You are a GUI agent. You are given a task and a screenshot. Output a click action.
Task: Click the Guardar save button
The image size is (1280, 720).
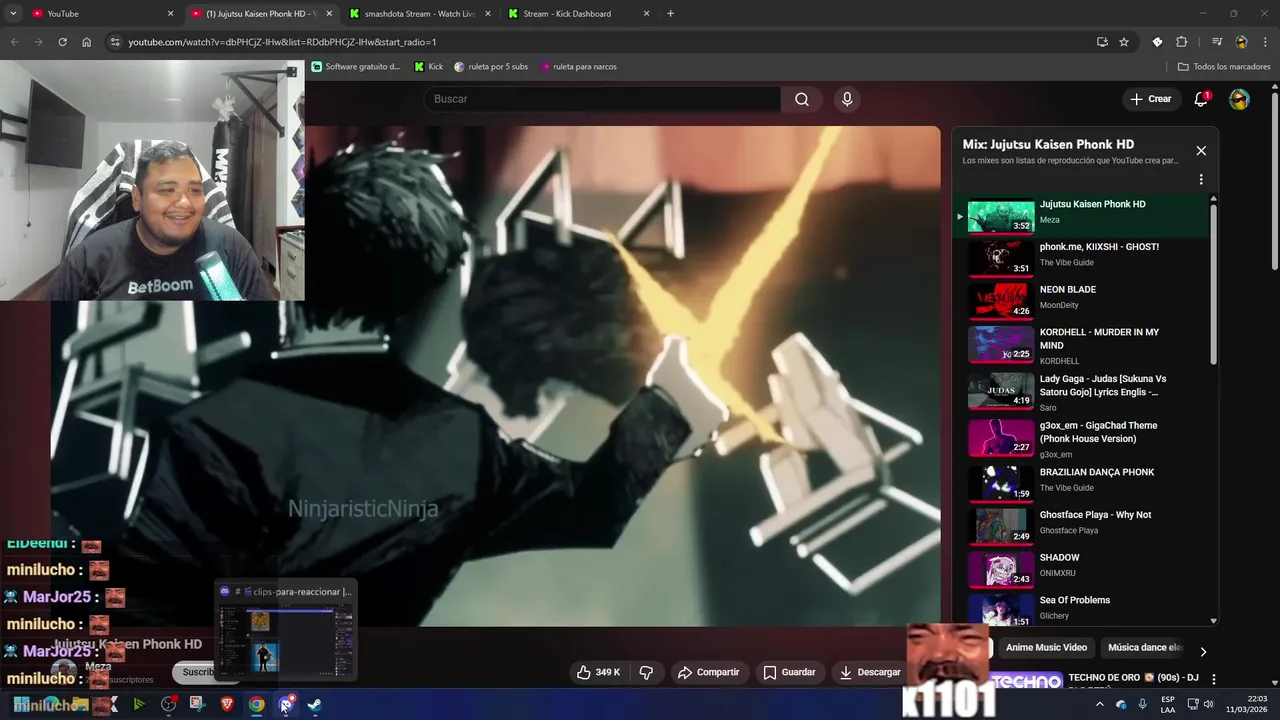[789, 672]
